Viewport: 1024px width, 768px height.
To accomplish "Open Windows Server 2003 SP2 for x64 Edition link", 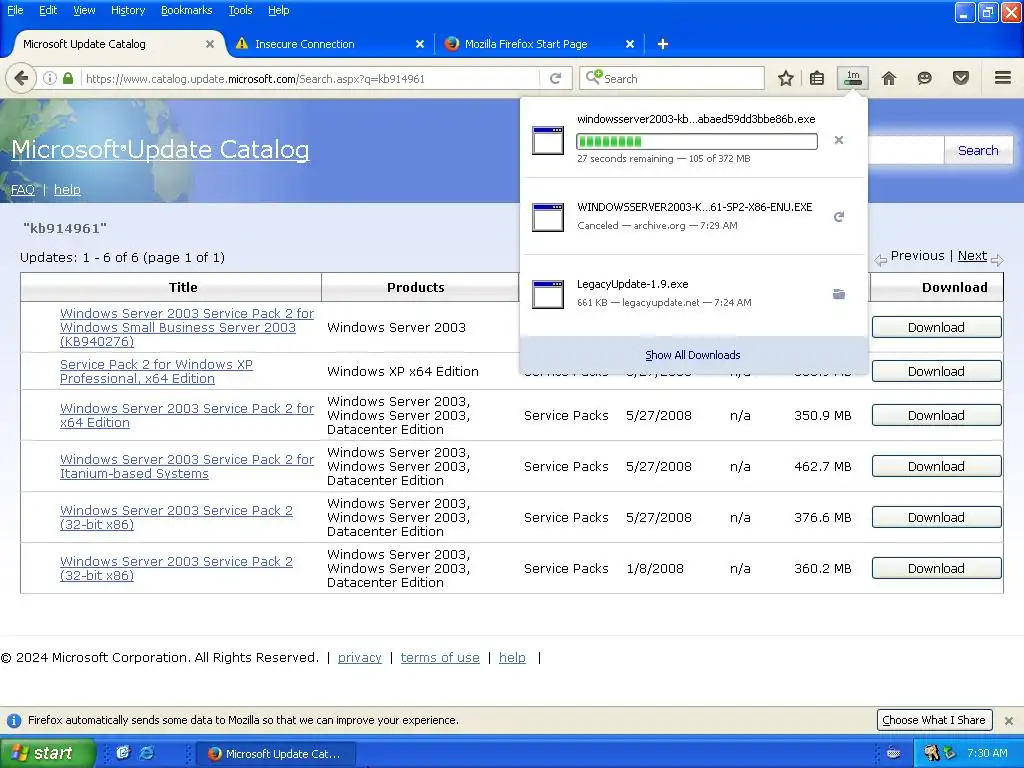I will (x=187, y=415).
